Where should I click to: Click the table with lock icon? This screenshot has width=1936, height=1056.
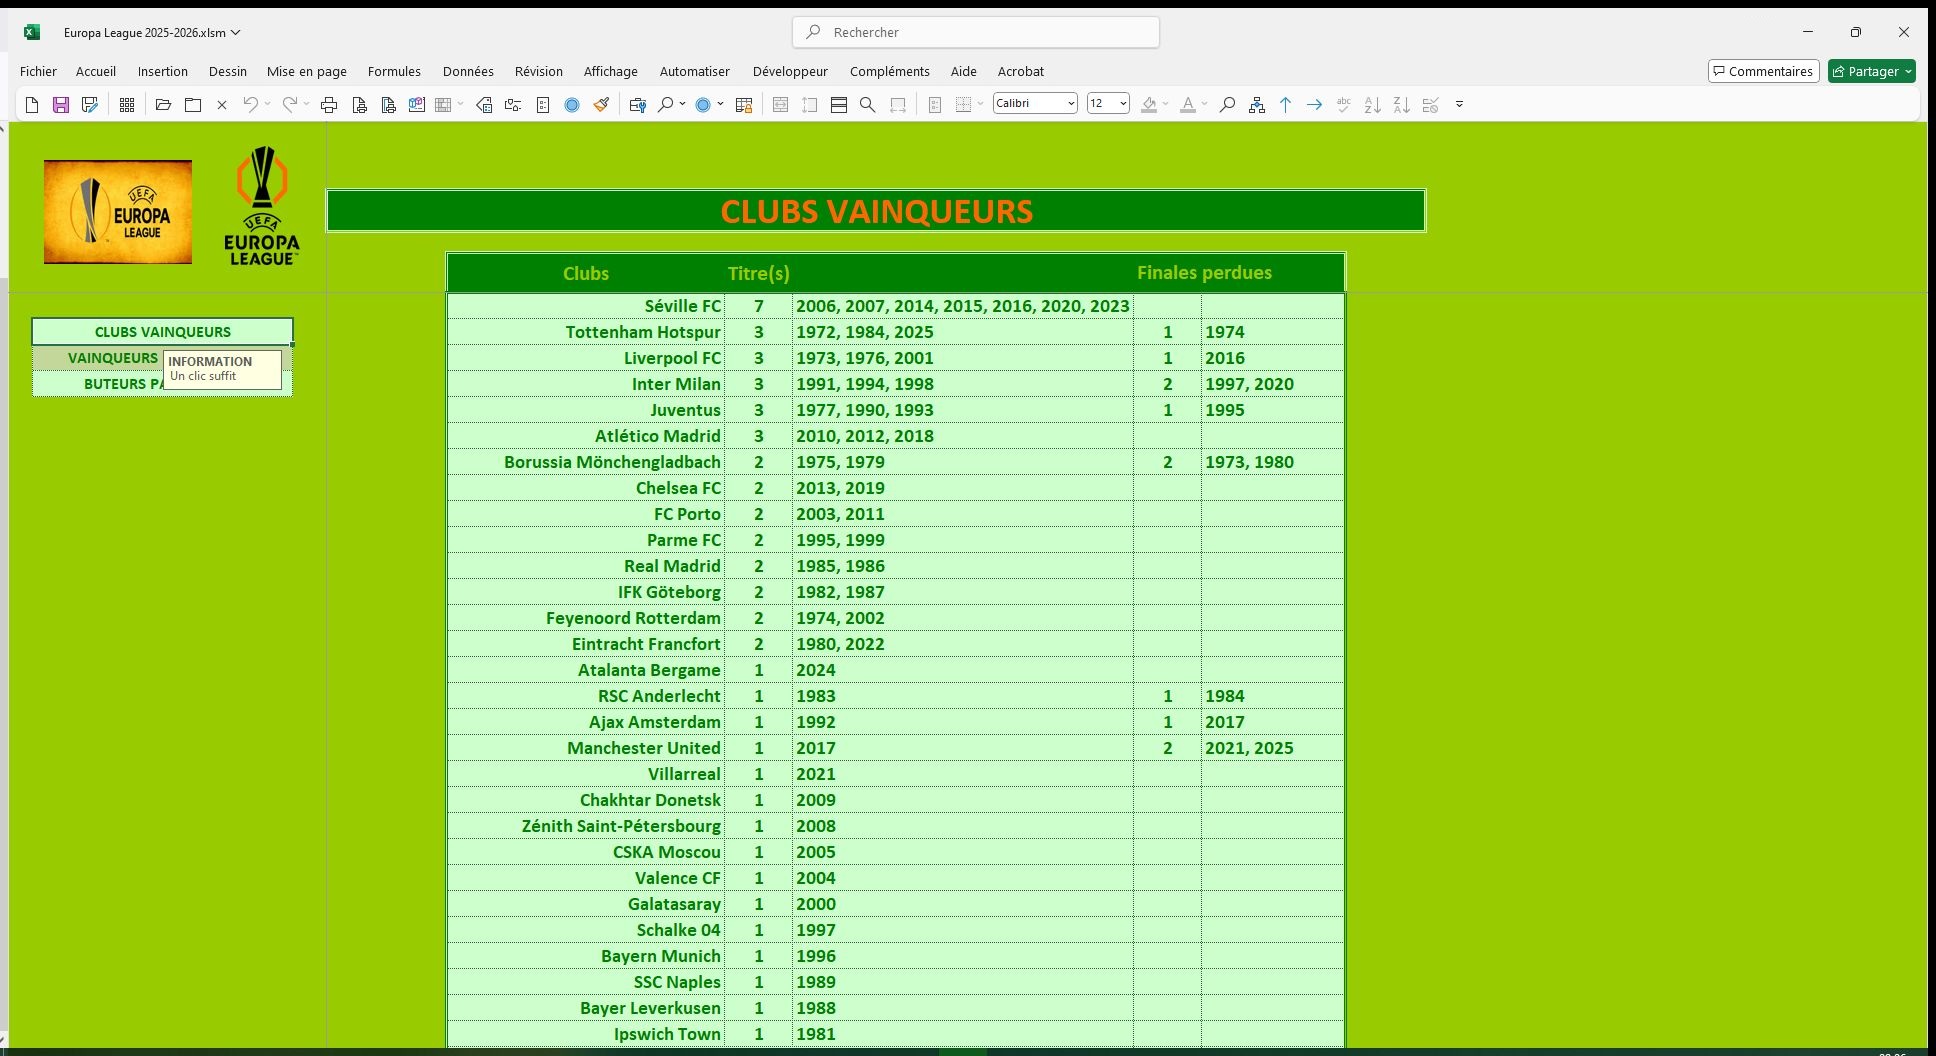click(x=744, y=105)
